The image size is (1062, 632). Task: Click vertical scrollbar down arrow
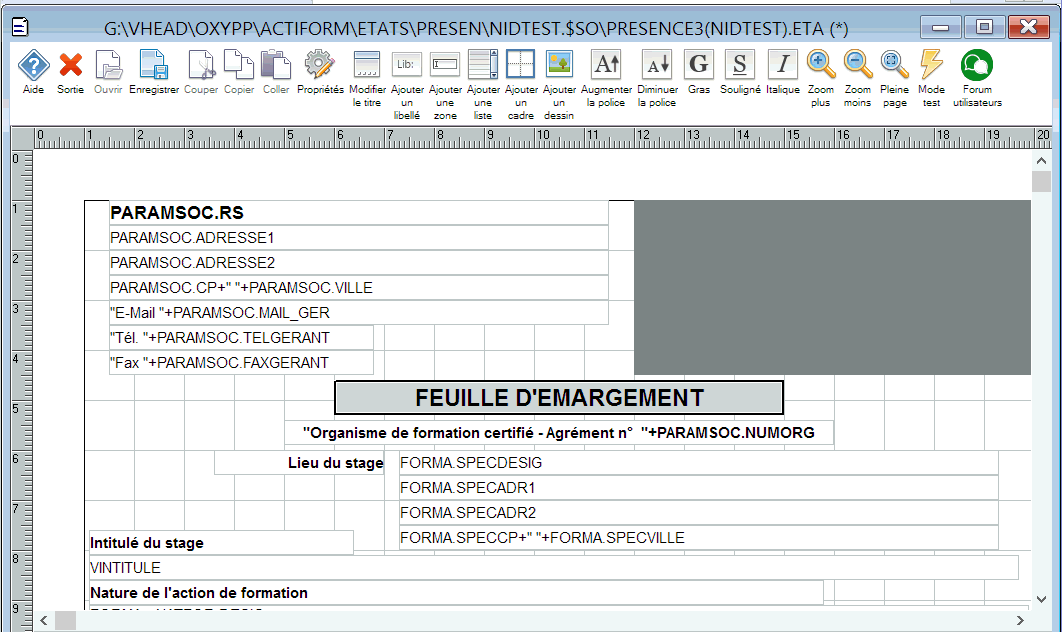1041,599
